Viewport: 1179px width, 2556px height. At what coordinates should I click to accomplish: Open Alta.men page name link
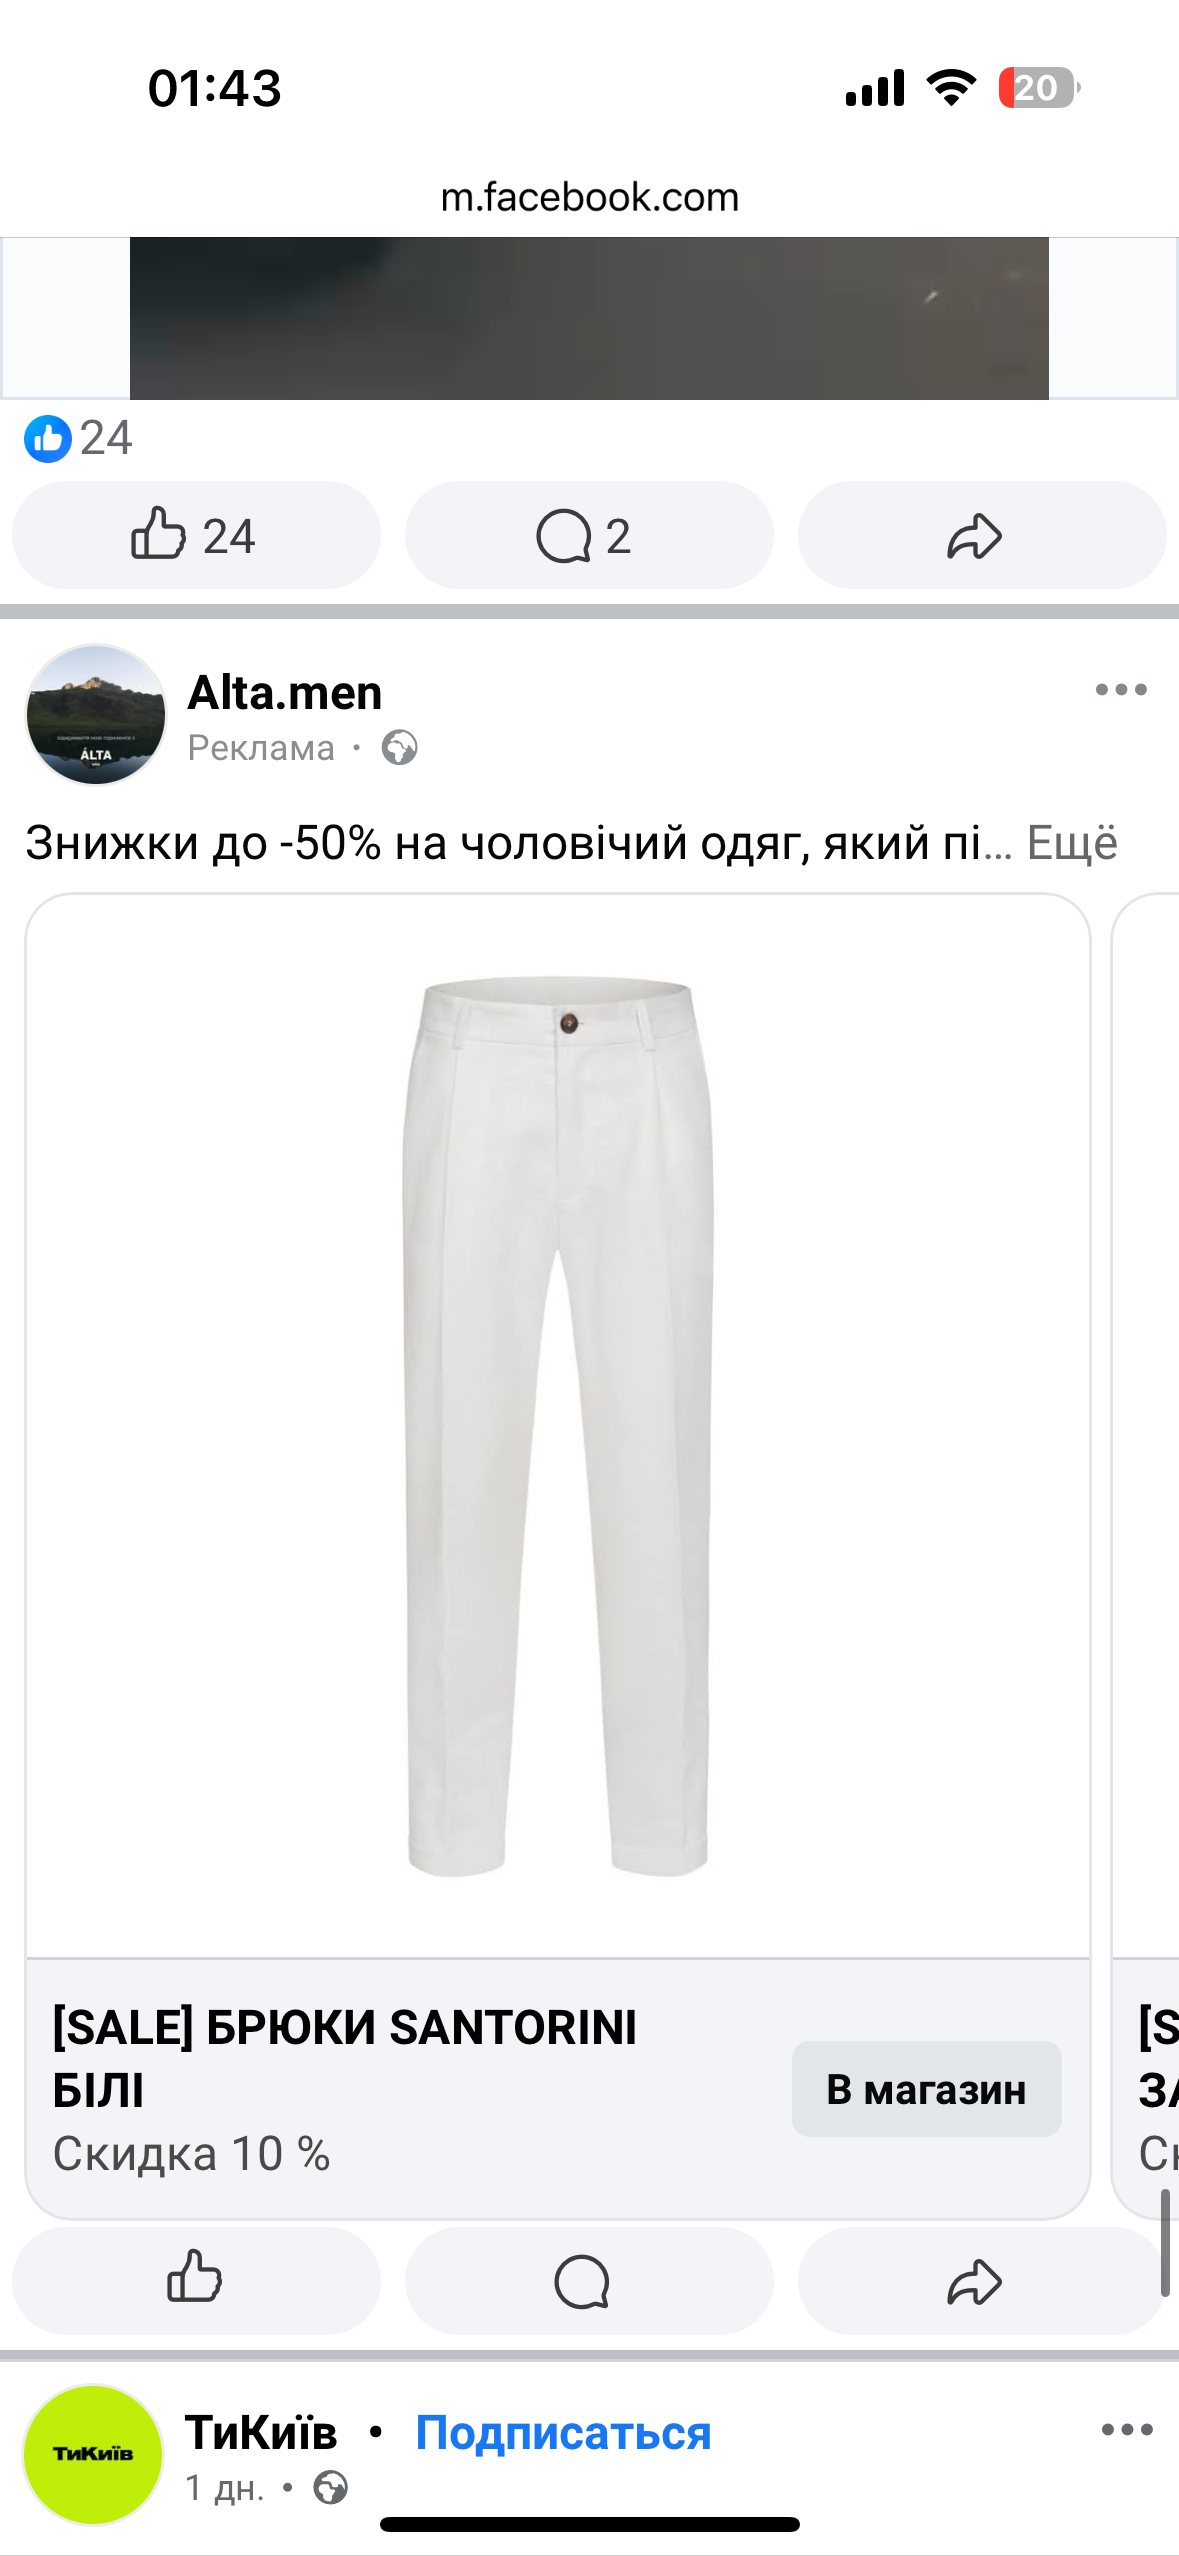(285, 692)
